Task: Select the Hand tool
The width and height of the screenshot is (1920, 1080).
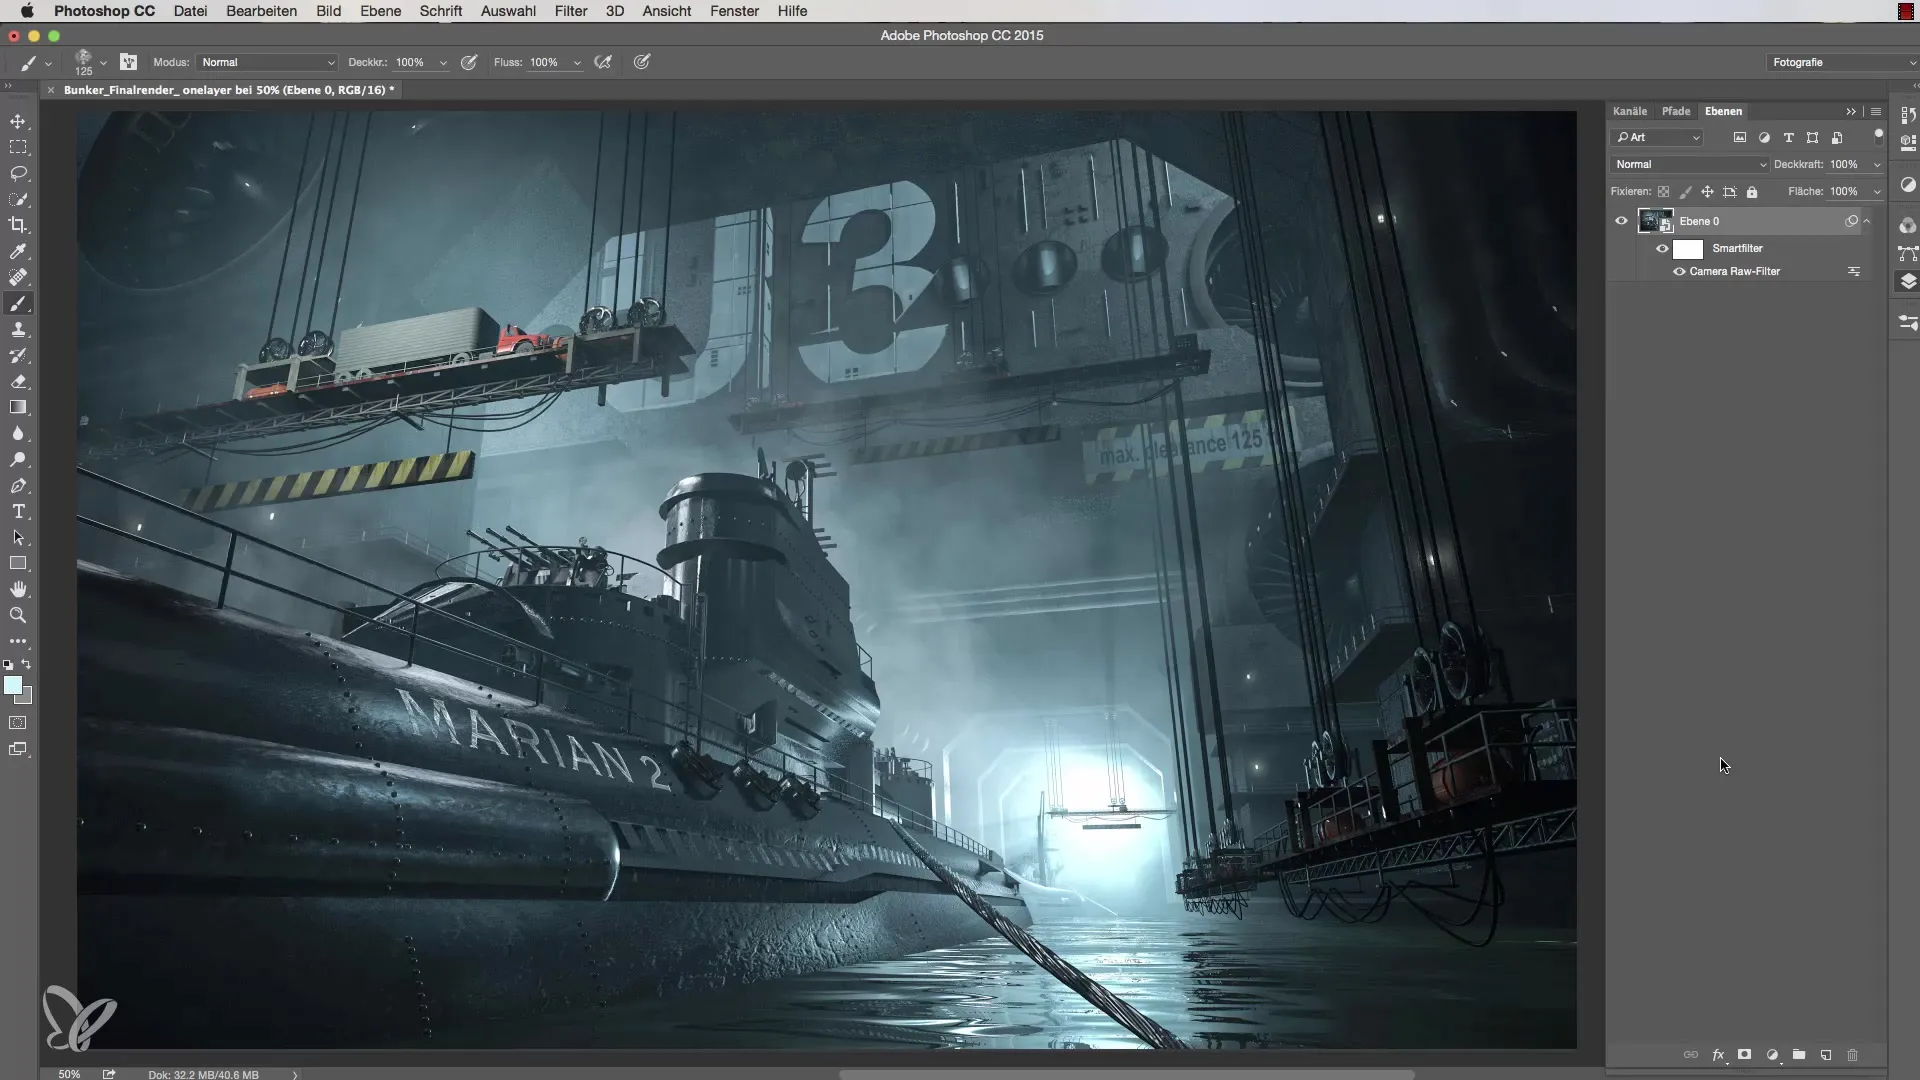Action: (18, 590)
